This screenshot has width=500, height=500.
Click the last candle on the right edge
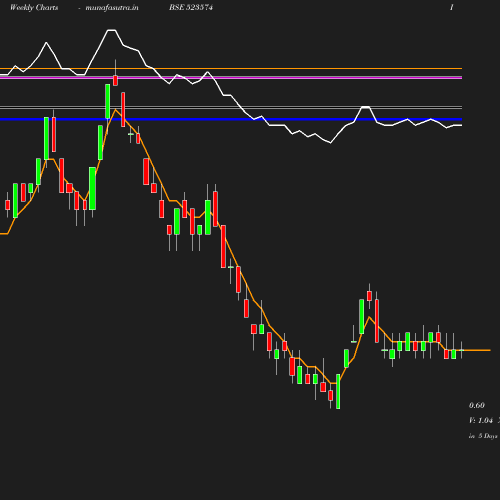pos(462,350)
